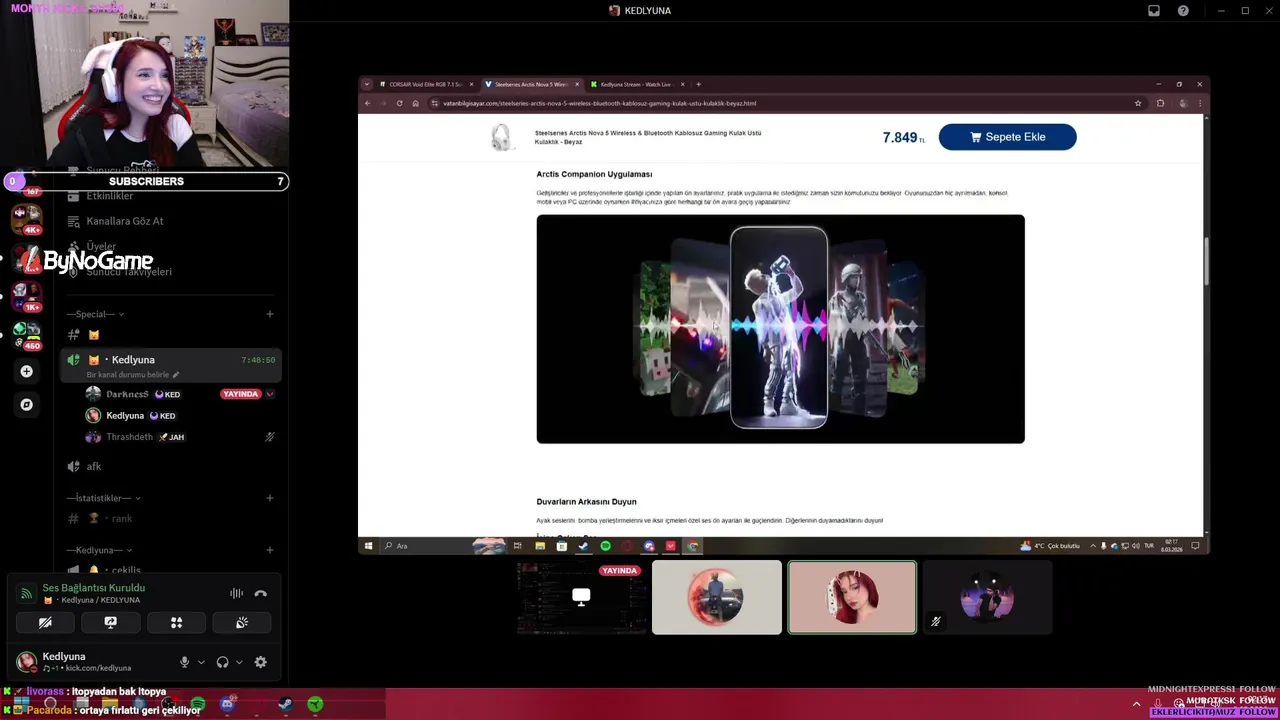Reload the page in the shared browser
The height and width of the screenshot is (720, 1280).
pos(399,103)
